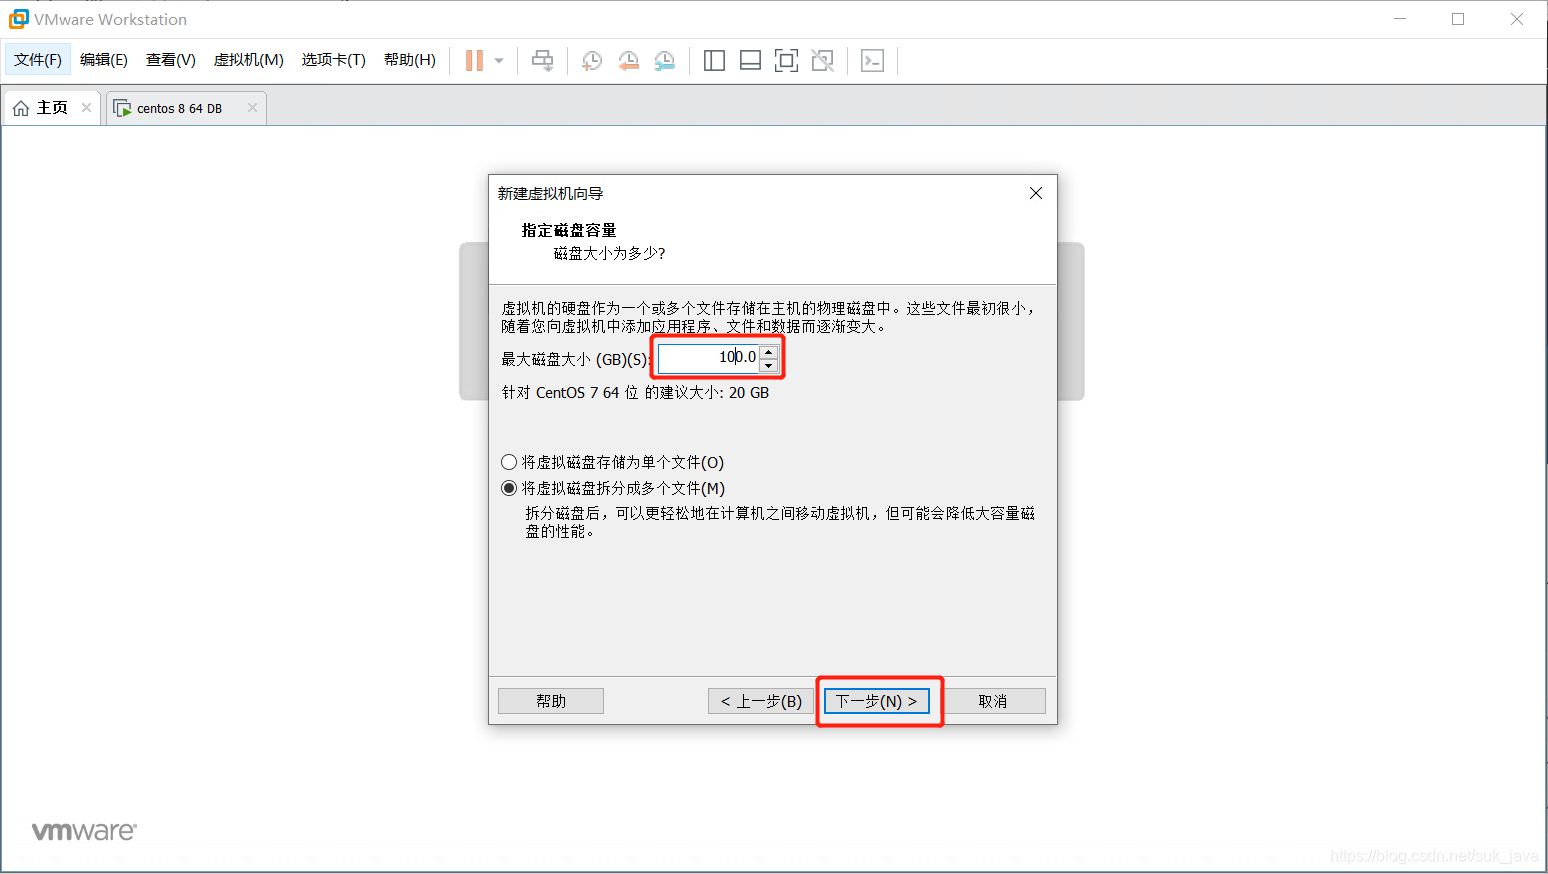
Task: Click the 下一步(N) button
Action: (x=877, y=701)
